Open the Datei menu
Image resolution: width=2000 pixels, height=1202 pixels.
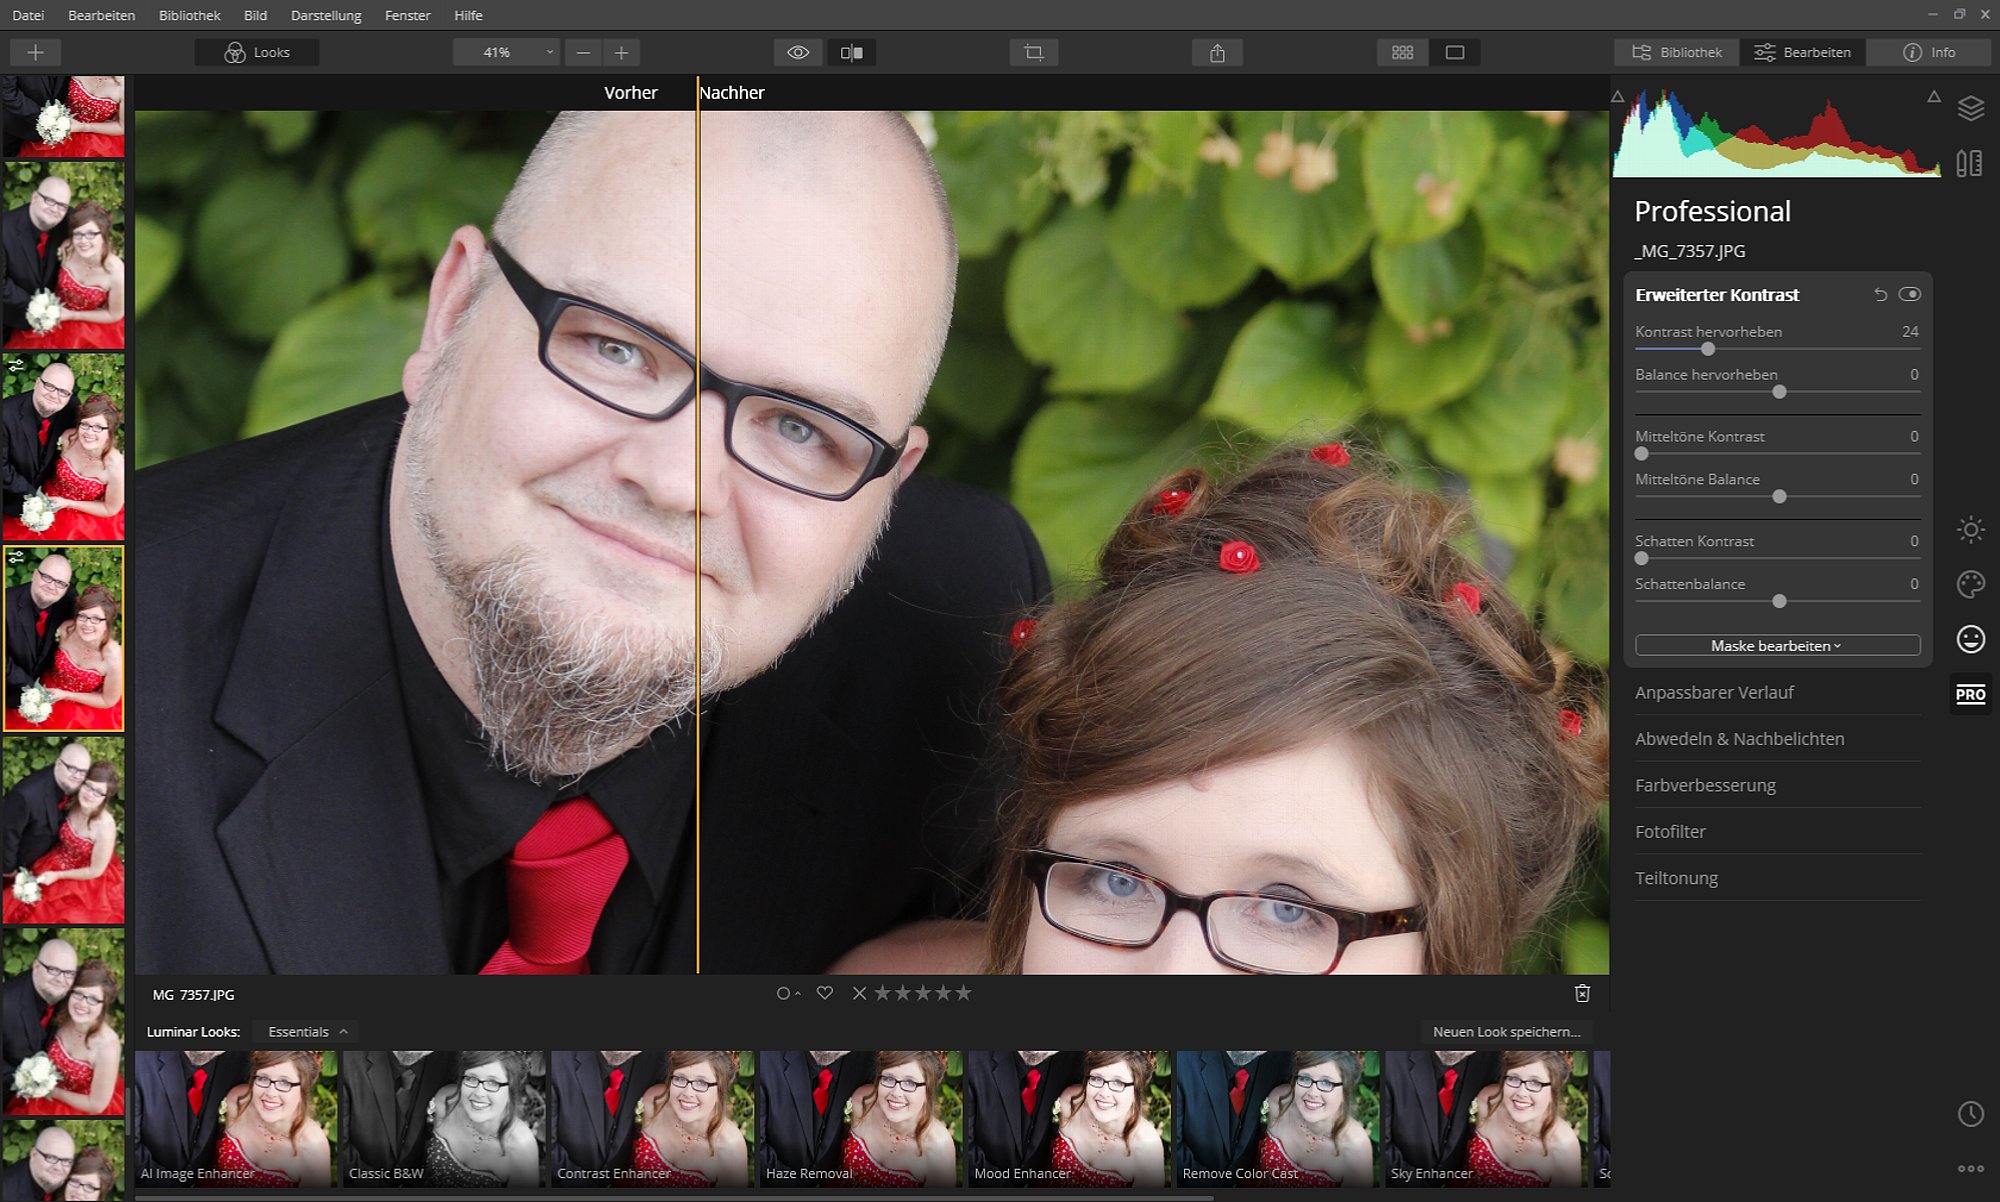28,15
